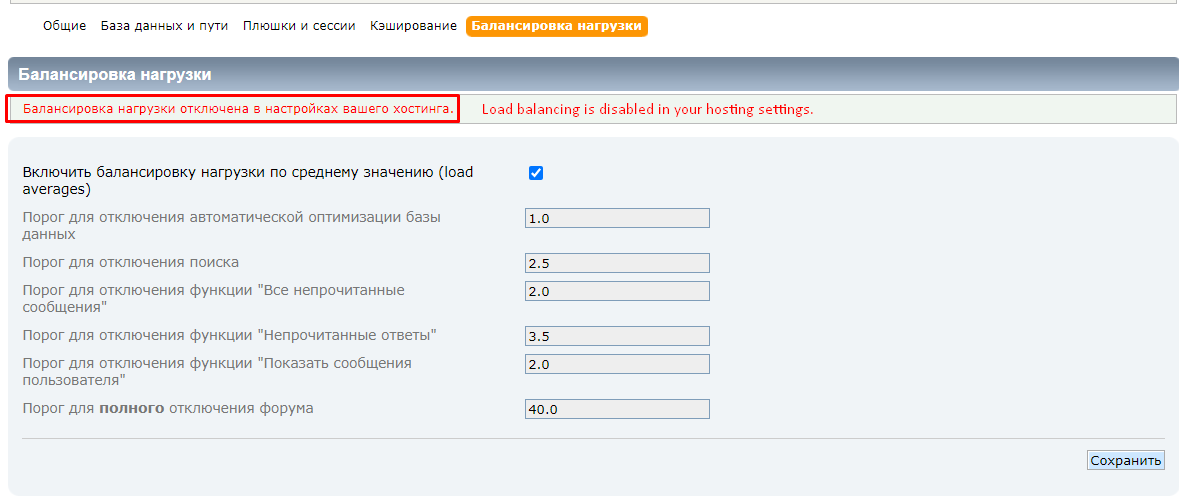Click the Russian load balancing warning in red box
Viewport: 1193px width, 502px height.
click(x=232, y=109)
